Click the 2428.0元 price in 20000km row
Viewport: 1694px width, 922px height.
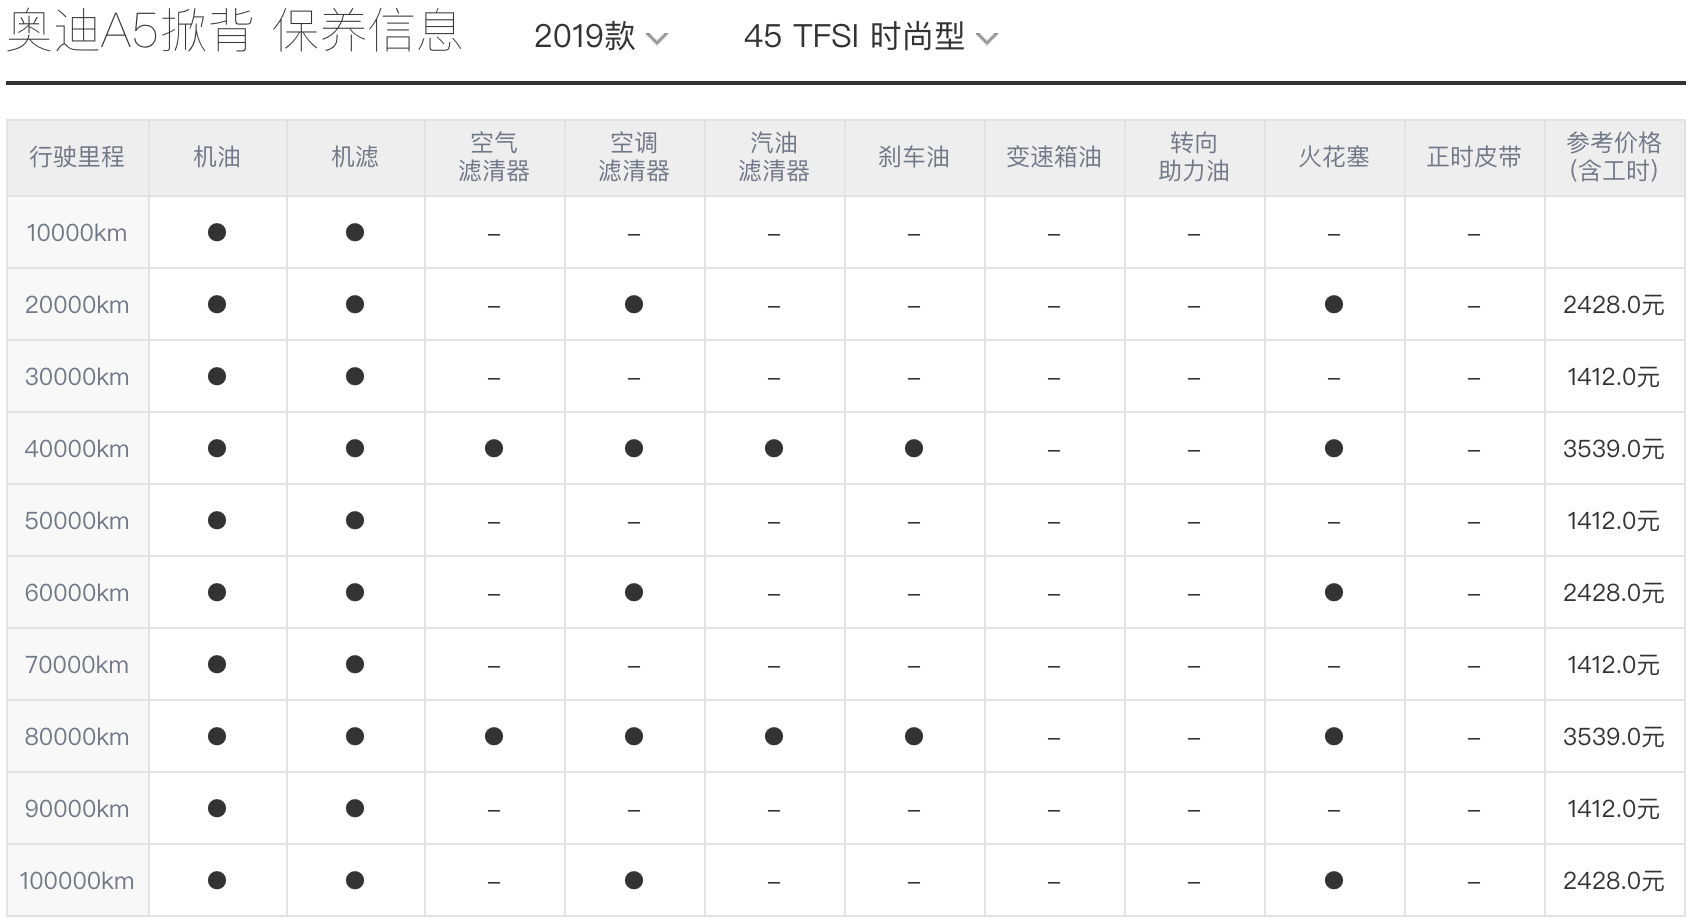pos(1614,305)
